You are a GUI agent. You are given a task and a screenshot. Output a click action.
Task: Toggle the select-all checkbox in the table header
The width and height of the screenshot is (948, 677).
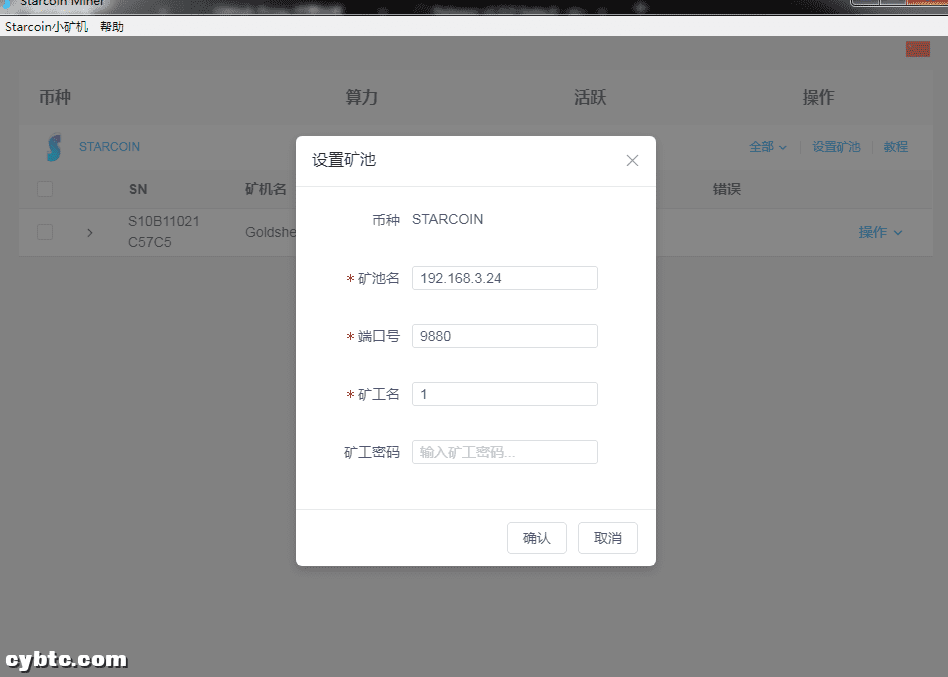pyautogui.click(x=44, y=189)
